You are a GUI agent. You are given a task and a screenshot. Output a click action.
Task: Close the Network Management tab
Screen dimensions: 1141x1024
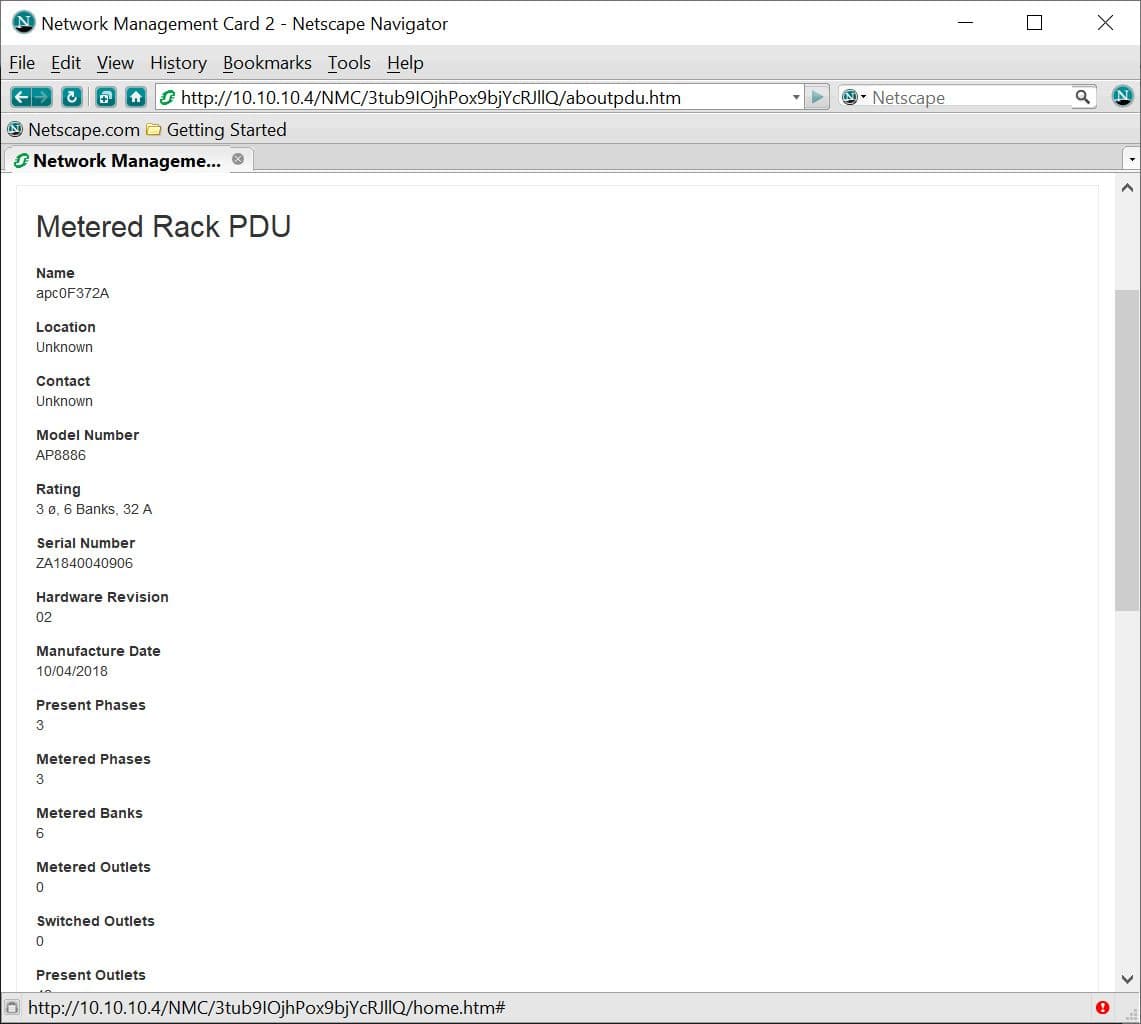coord(238,159)
